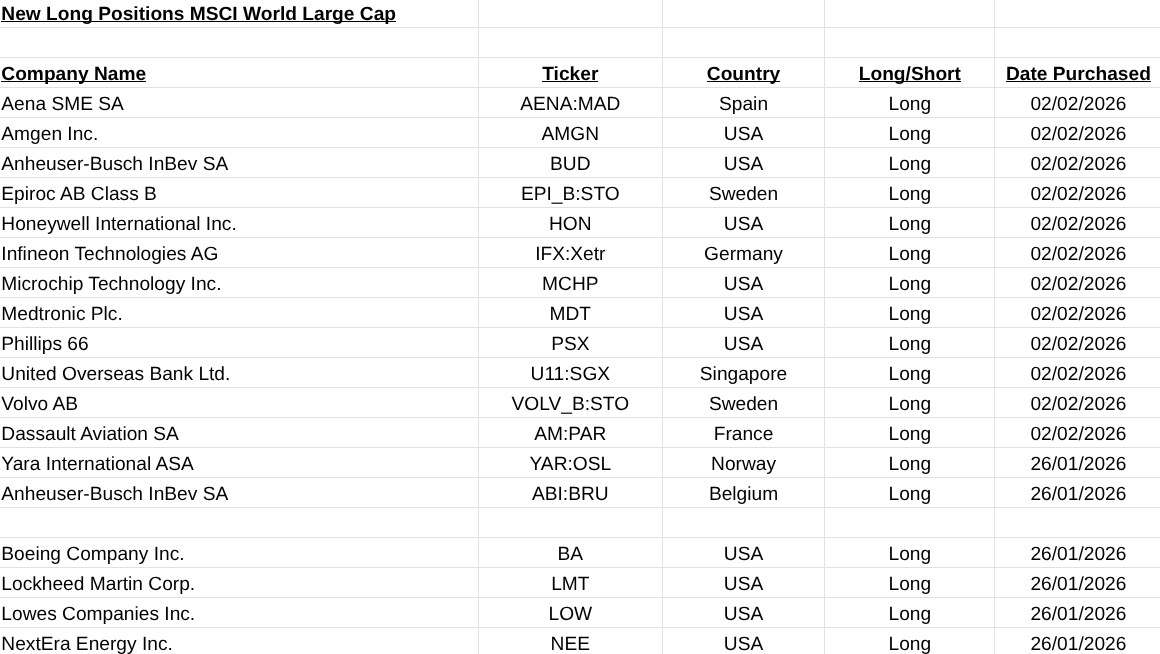Select the Phillips 66 company cell
This screenshot has height=654, width=1160.
click(45, 344)
